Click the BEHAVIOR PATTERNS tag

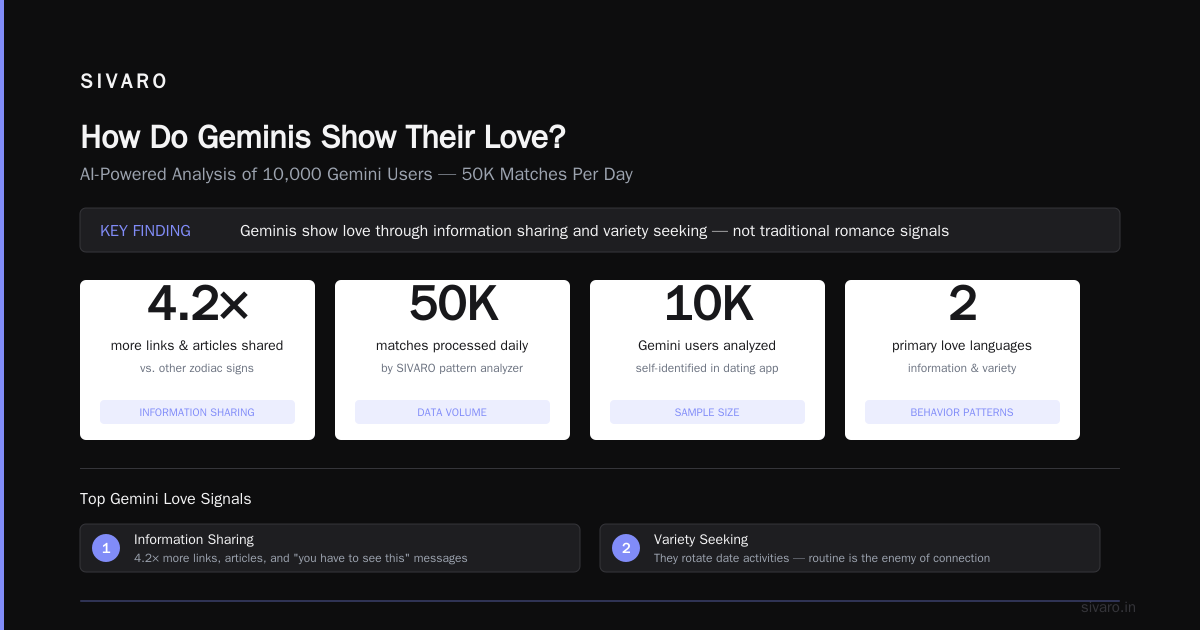(x=962, y=412)
